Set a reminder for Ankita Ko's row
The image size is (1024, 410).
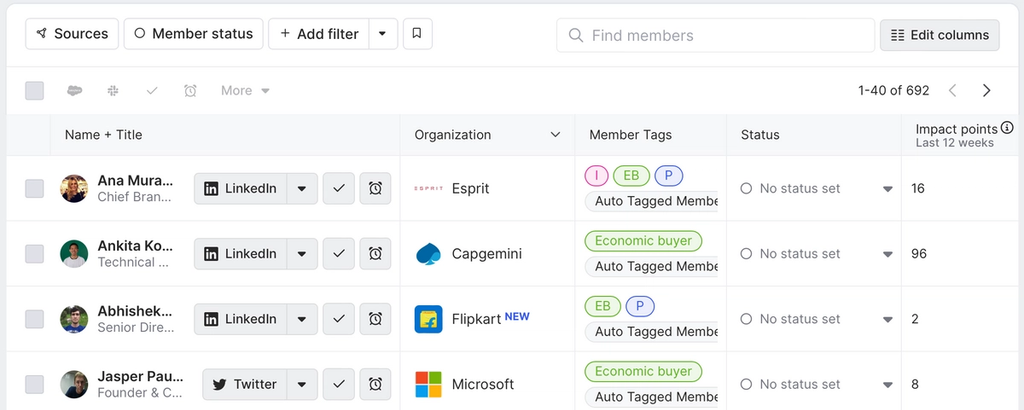[x=375, y=254]
